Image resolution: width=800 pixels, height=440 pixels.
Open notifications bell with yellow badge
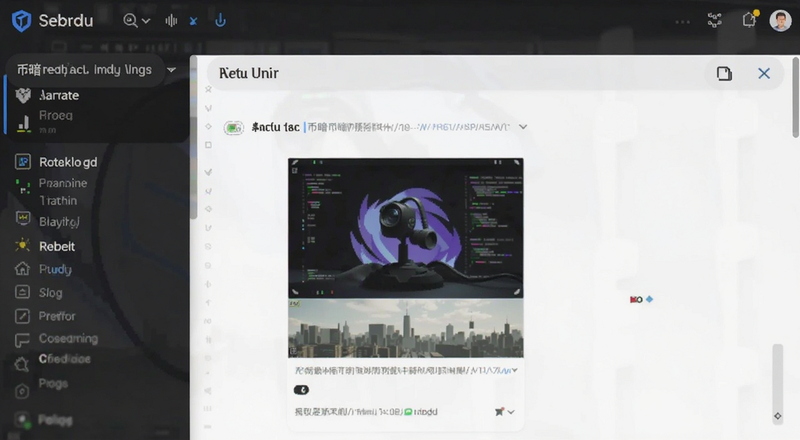(749, 19)
